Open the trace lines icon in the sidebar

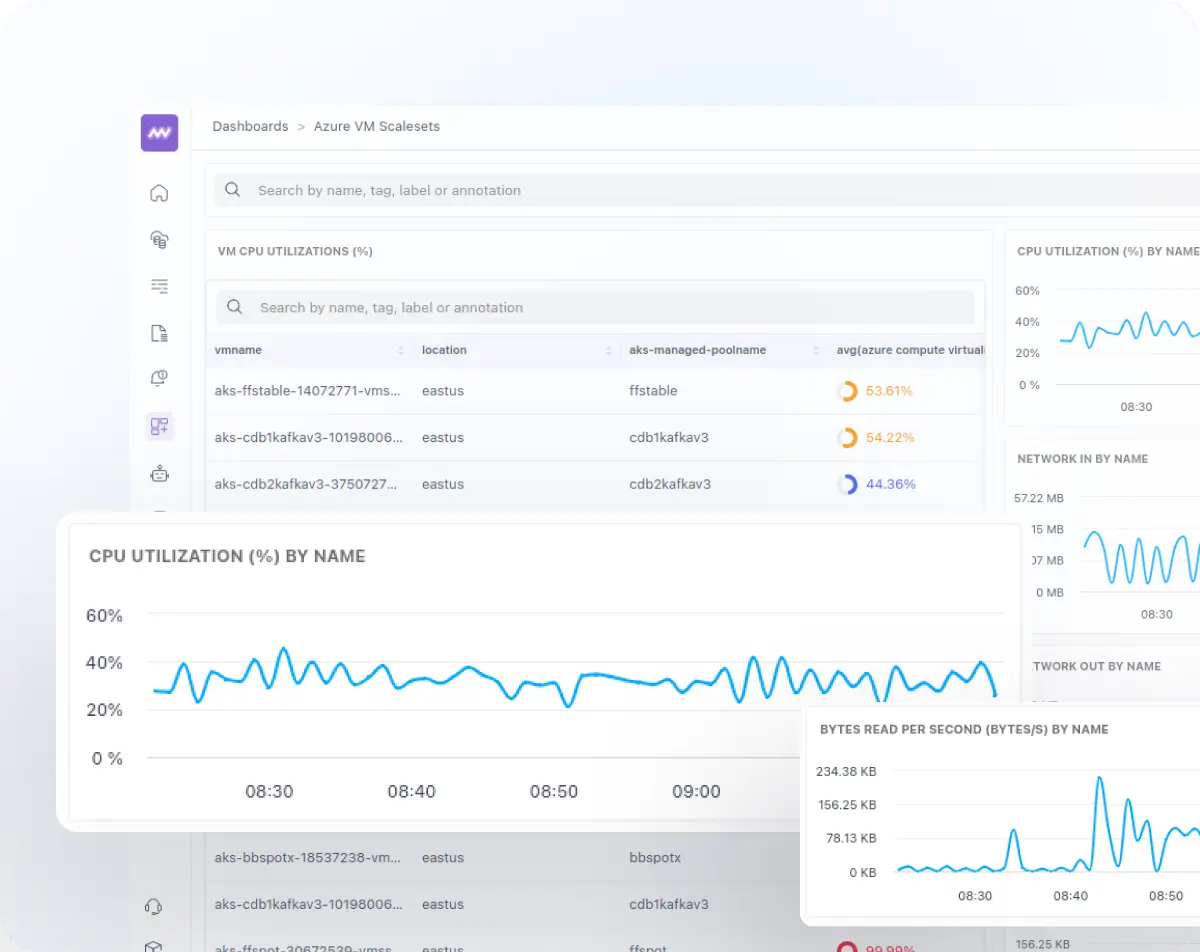click(159, 287)
